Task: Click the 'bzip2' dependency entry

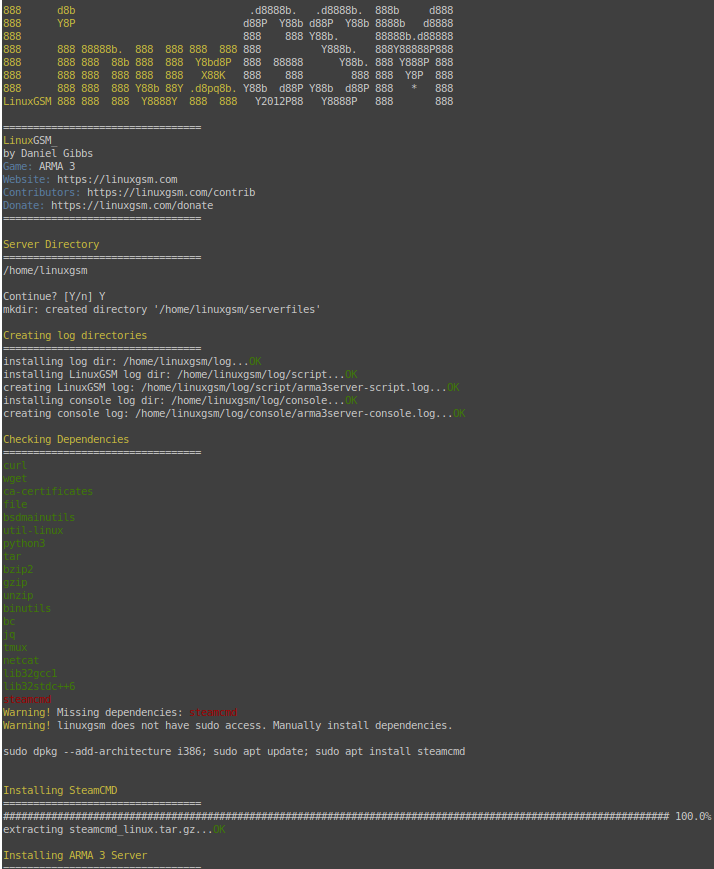Action: coord(18,570)
